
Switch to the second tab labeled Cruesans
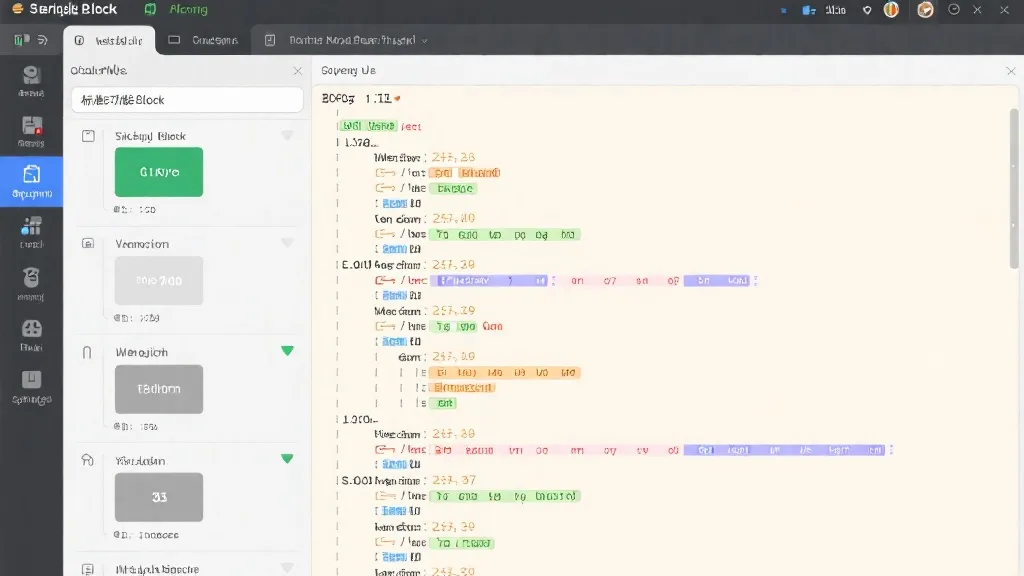(203, 40)
